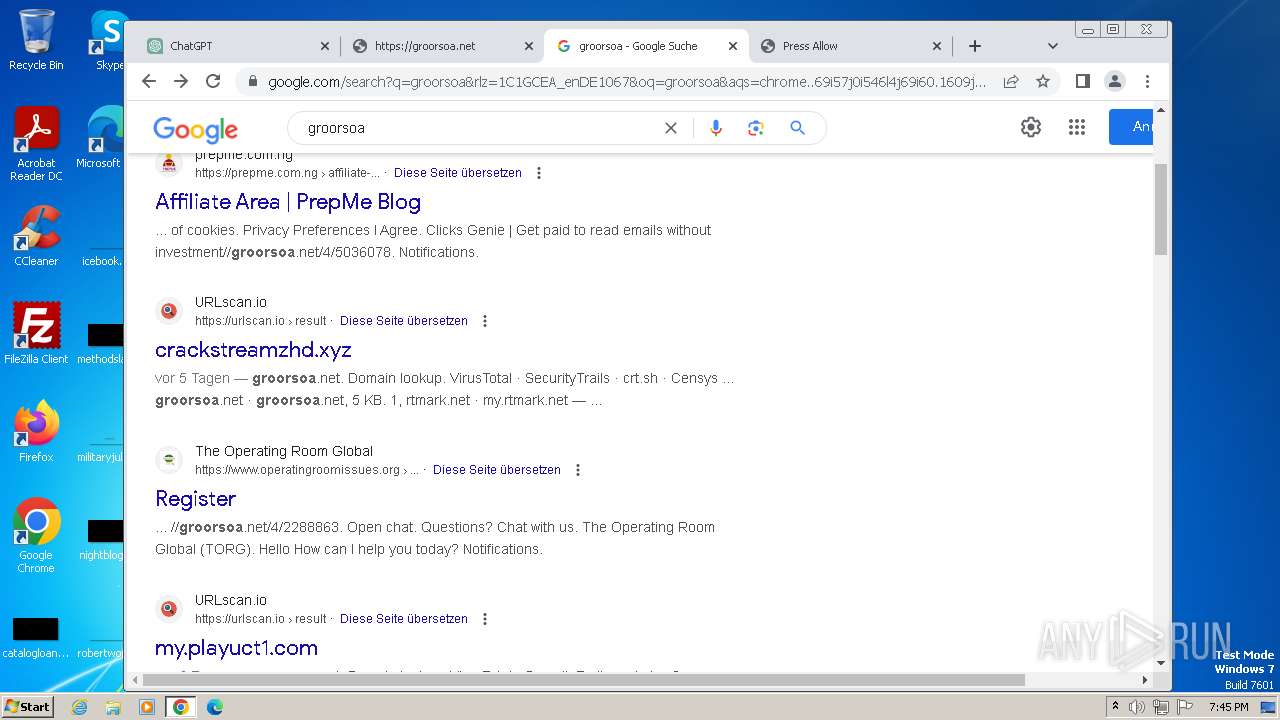1280x720 pixels.
Task: Switch to the ChatGPT tab
Action: (x=238, y=46)
